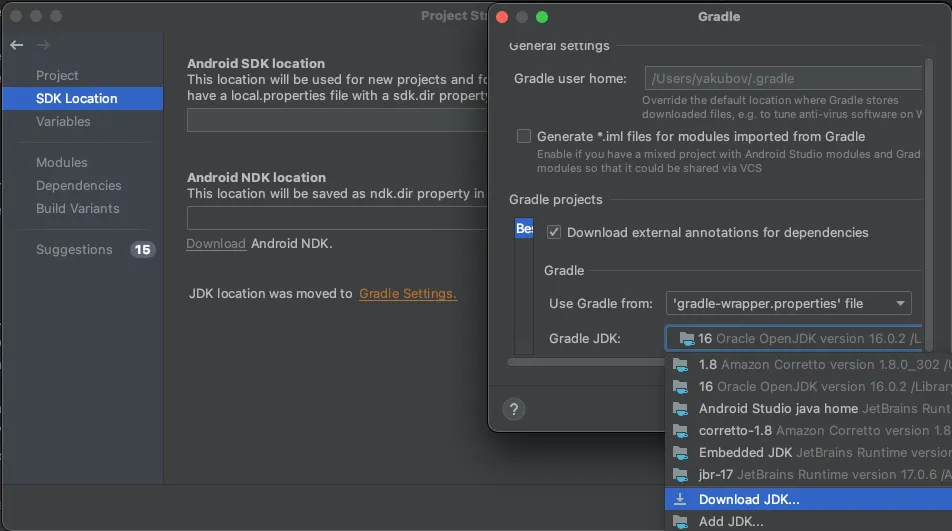Choose 16 Oracle OpenJDK from the dropdown list

point(808,387)
